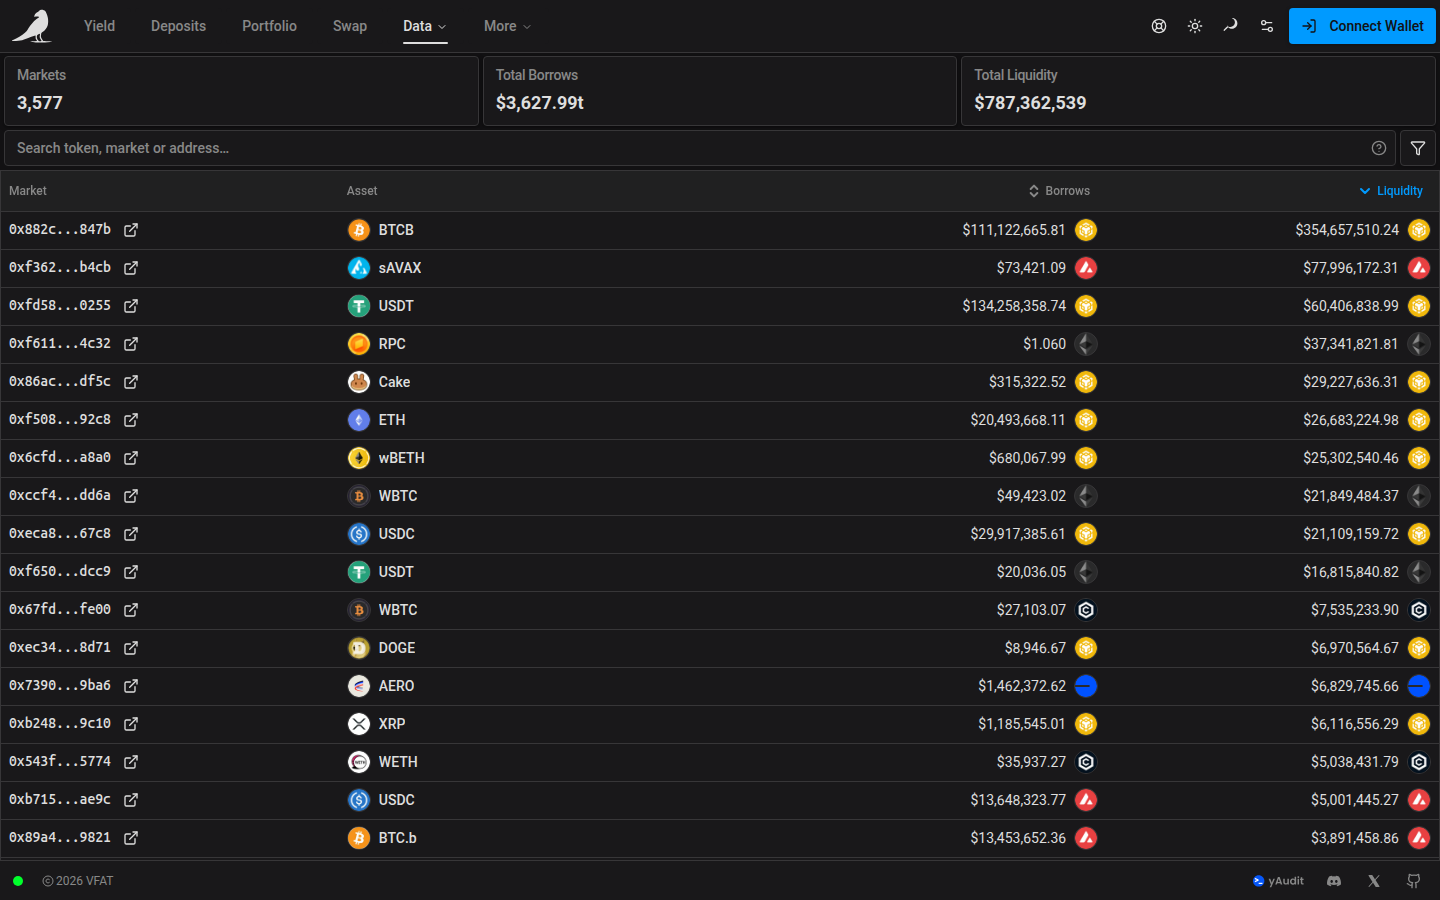The width and height of the screenshot is (1440, 900).
Task: Click the wBETH asset name
Action: click(x=401, y=458)
